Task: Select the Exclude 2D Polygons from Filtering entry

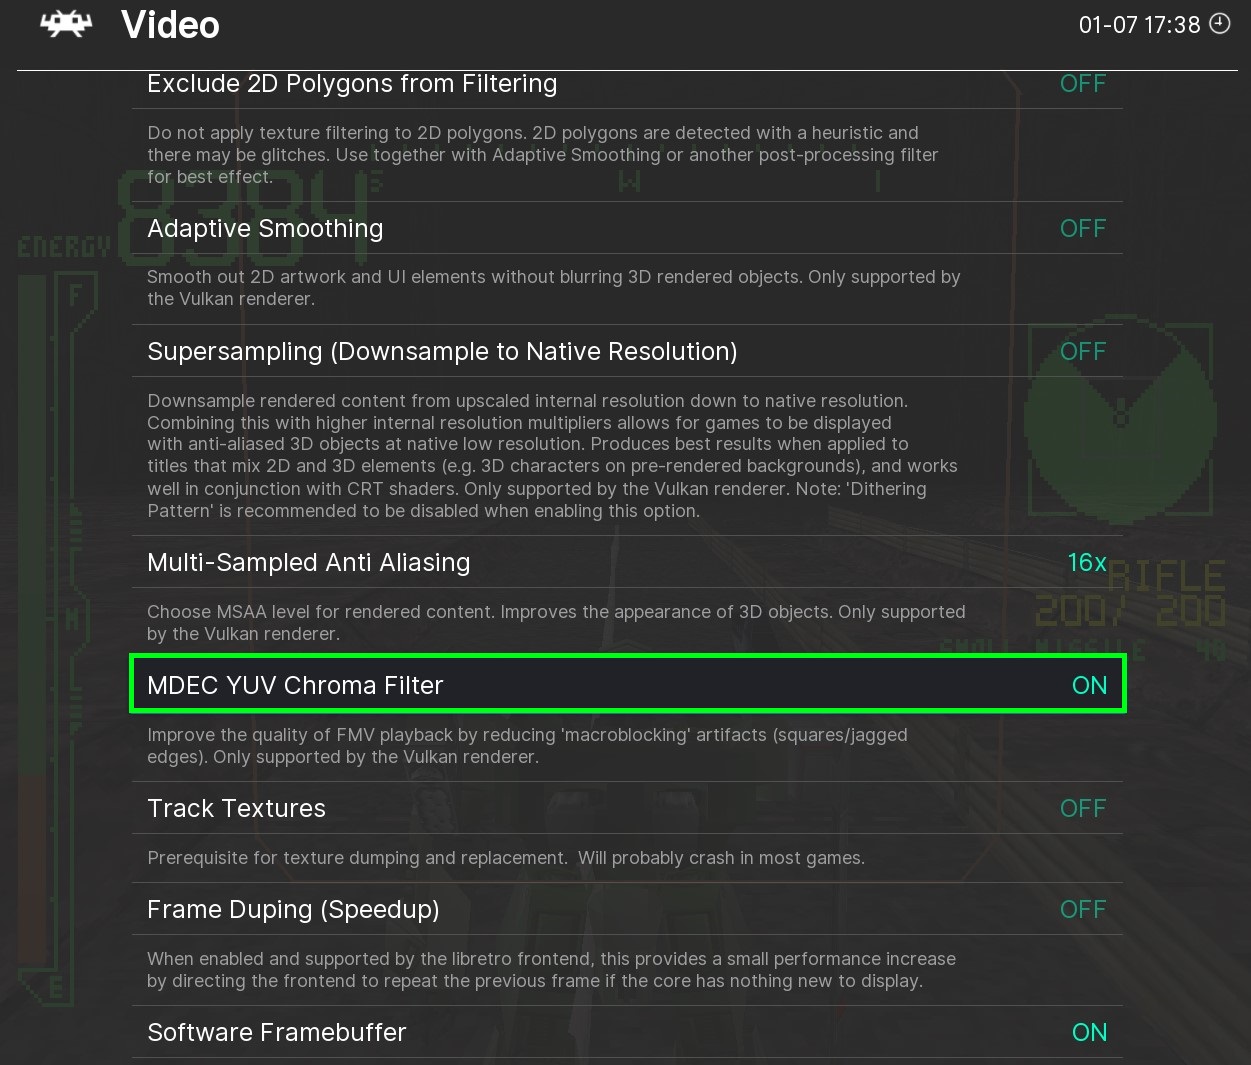Action: point(352,84)
